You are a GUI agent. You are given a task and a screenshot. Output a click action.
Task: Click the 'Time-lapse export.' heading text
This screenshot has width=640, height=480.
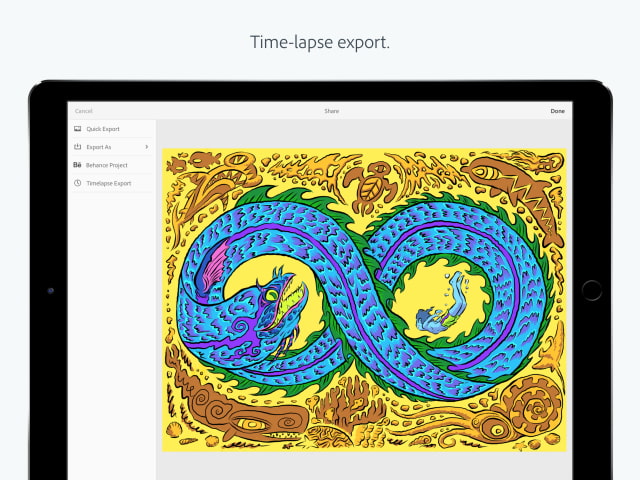pyautogui.click(x=319, y=43)
